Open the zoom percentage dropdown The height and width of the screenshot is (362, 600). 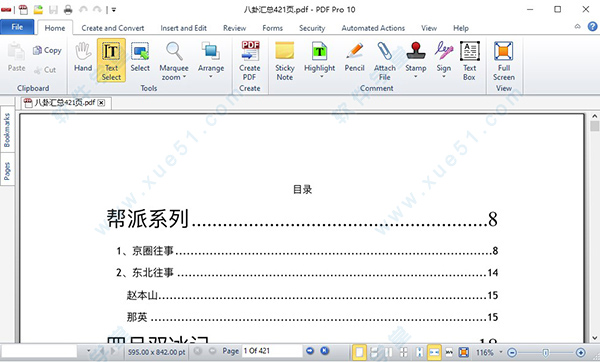click(x=501, y=352)
